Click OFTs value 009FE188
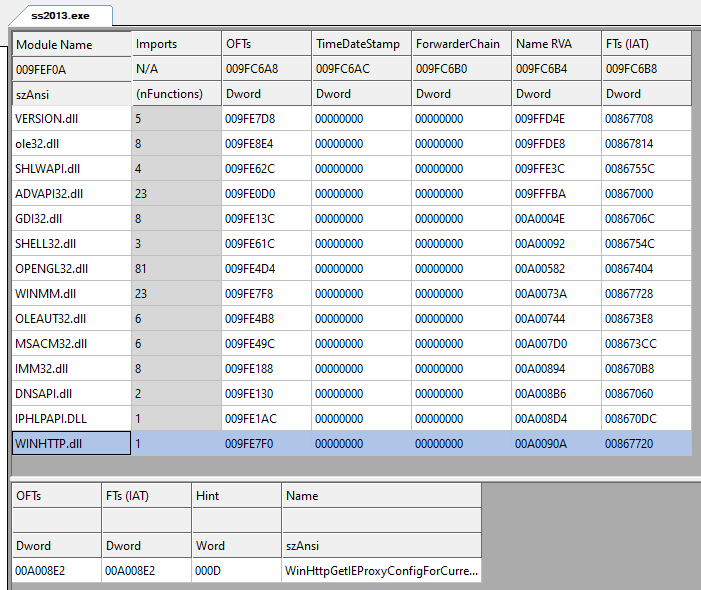The image size is (701, 590). point(266,369)
